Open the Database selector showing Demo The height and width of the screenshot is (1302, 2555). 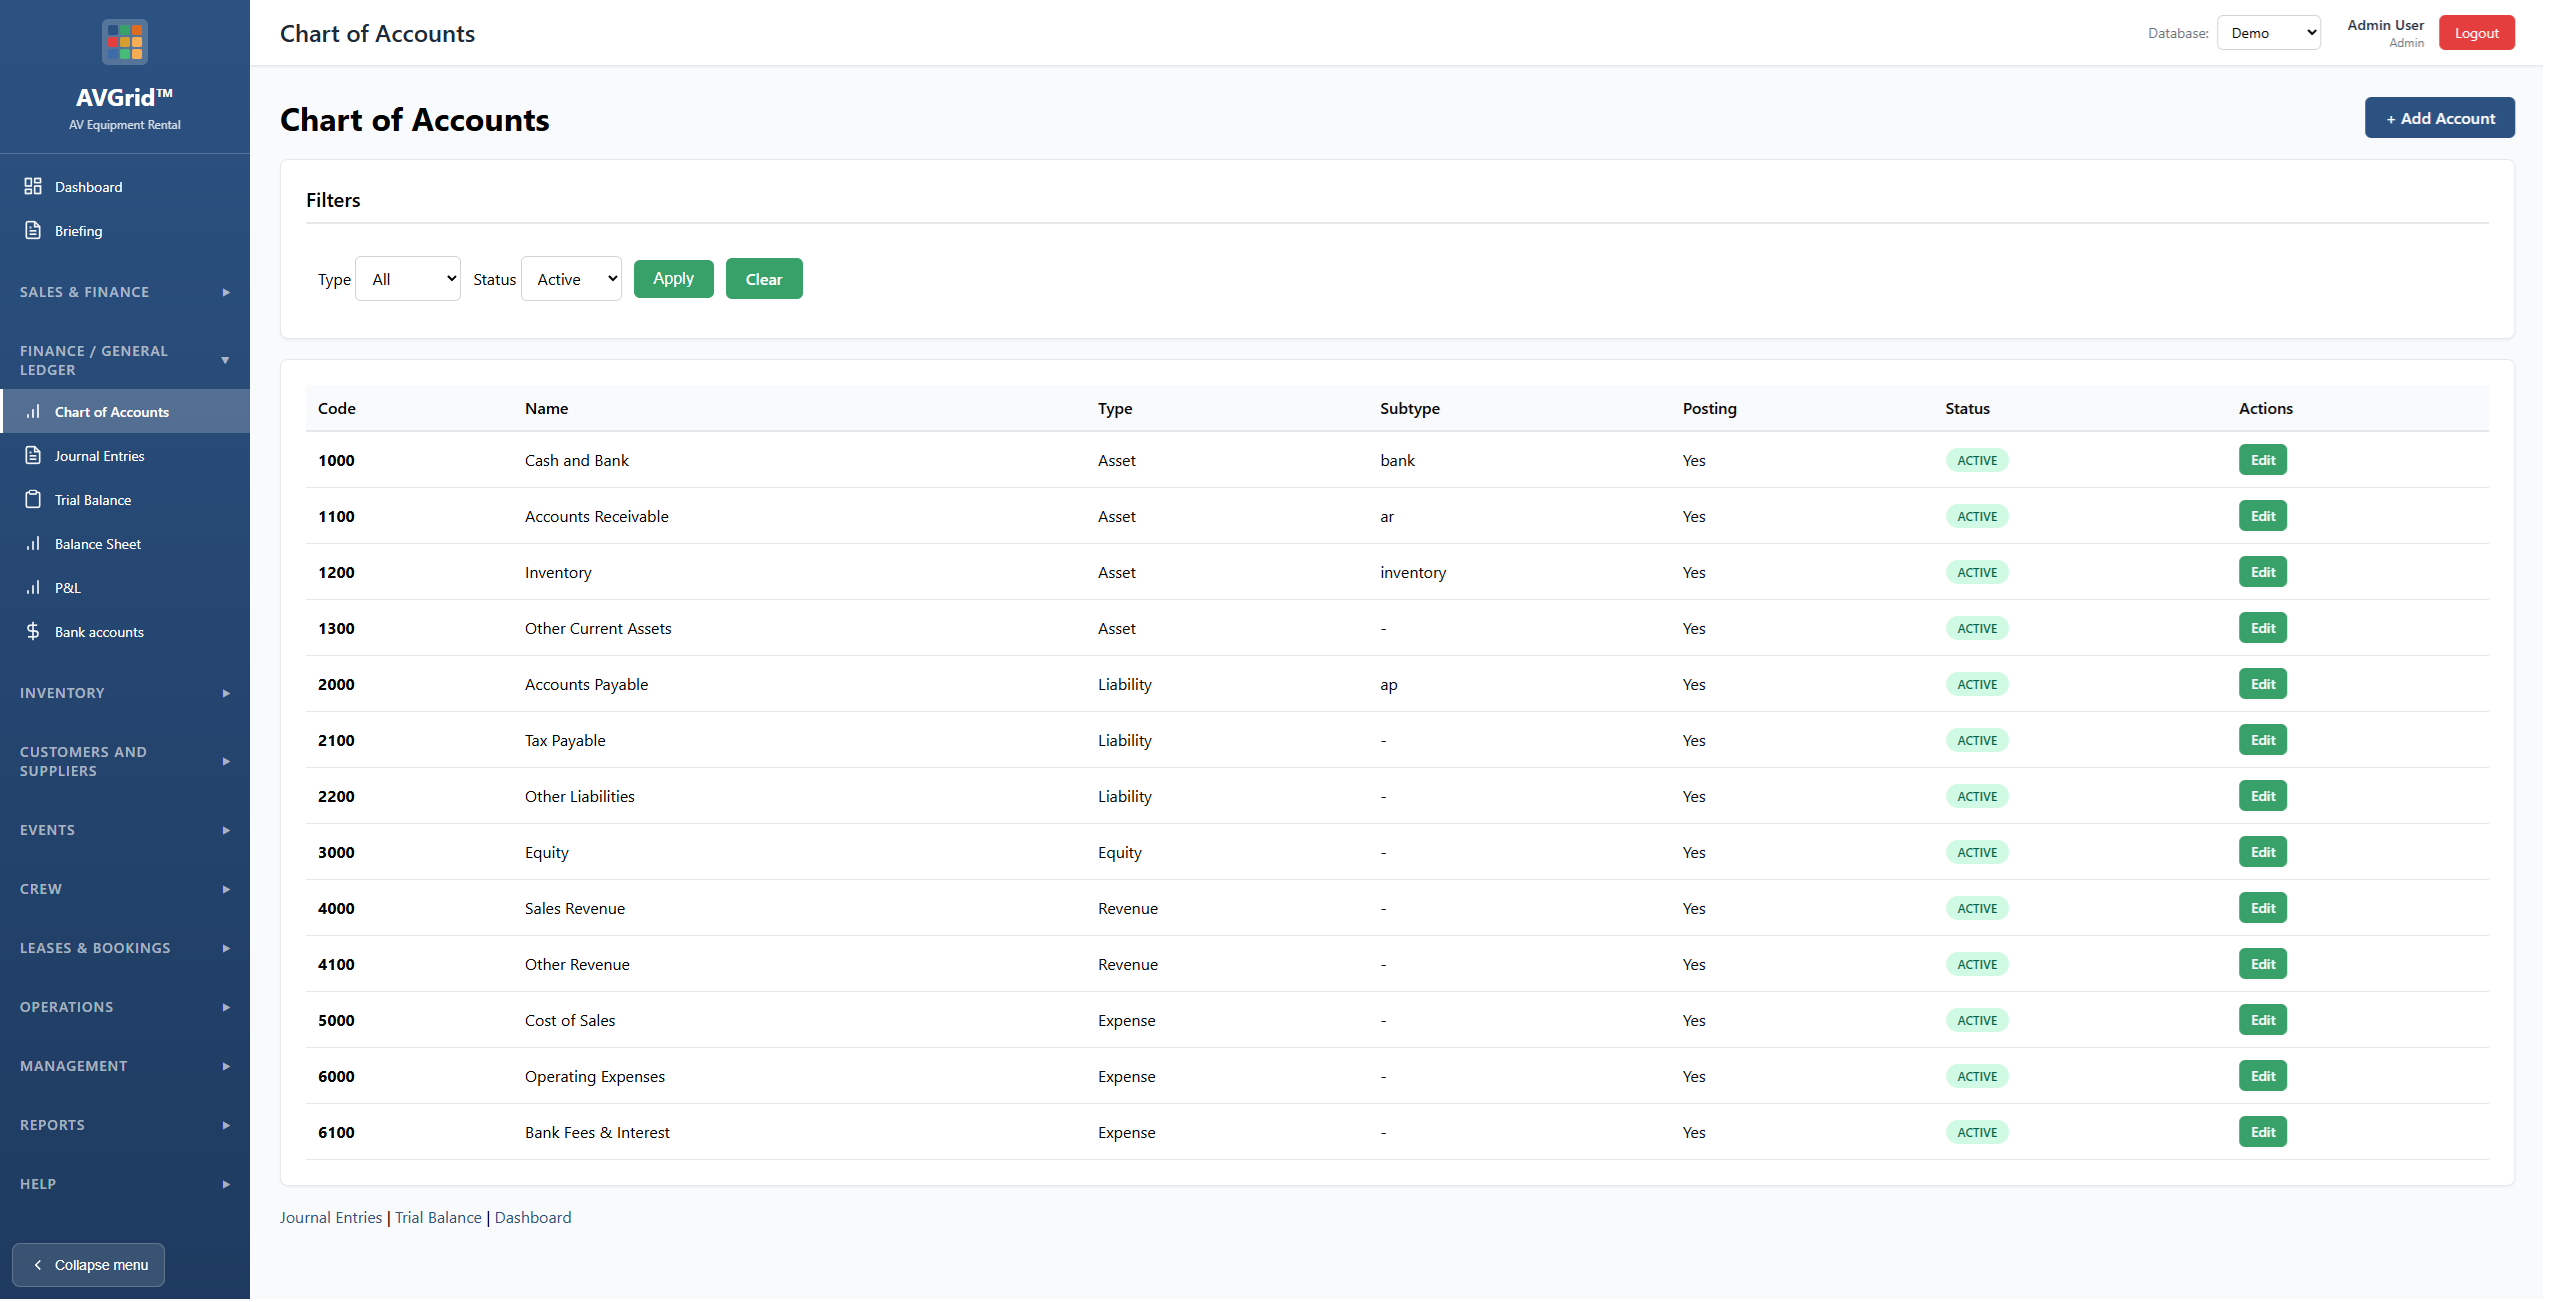coord(2268,32)
